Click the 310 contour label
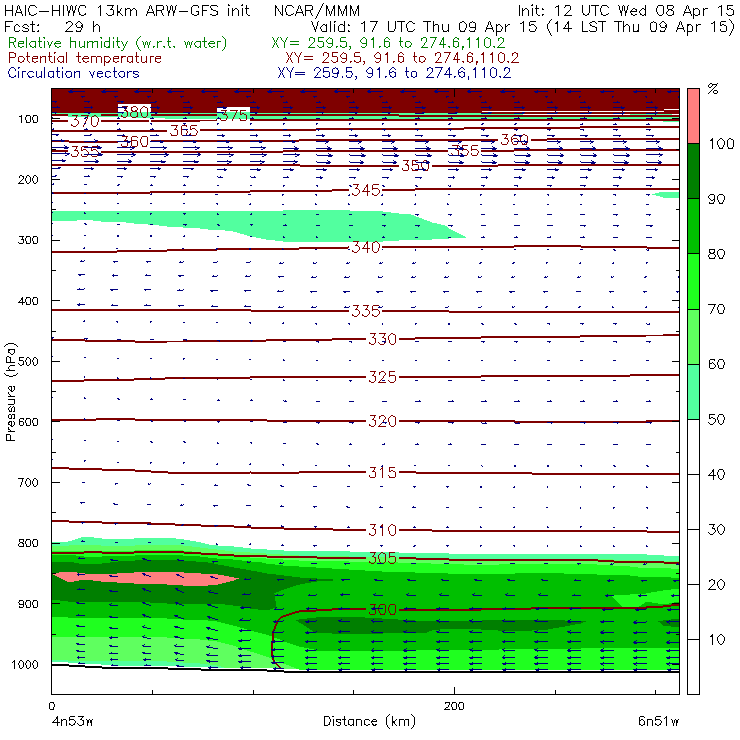 [382, 530]
